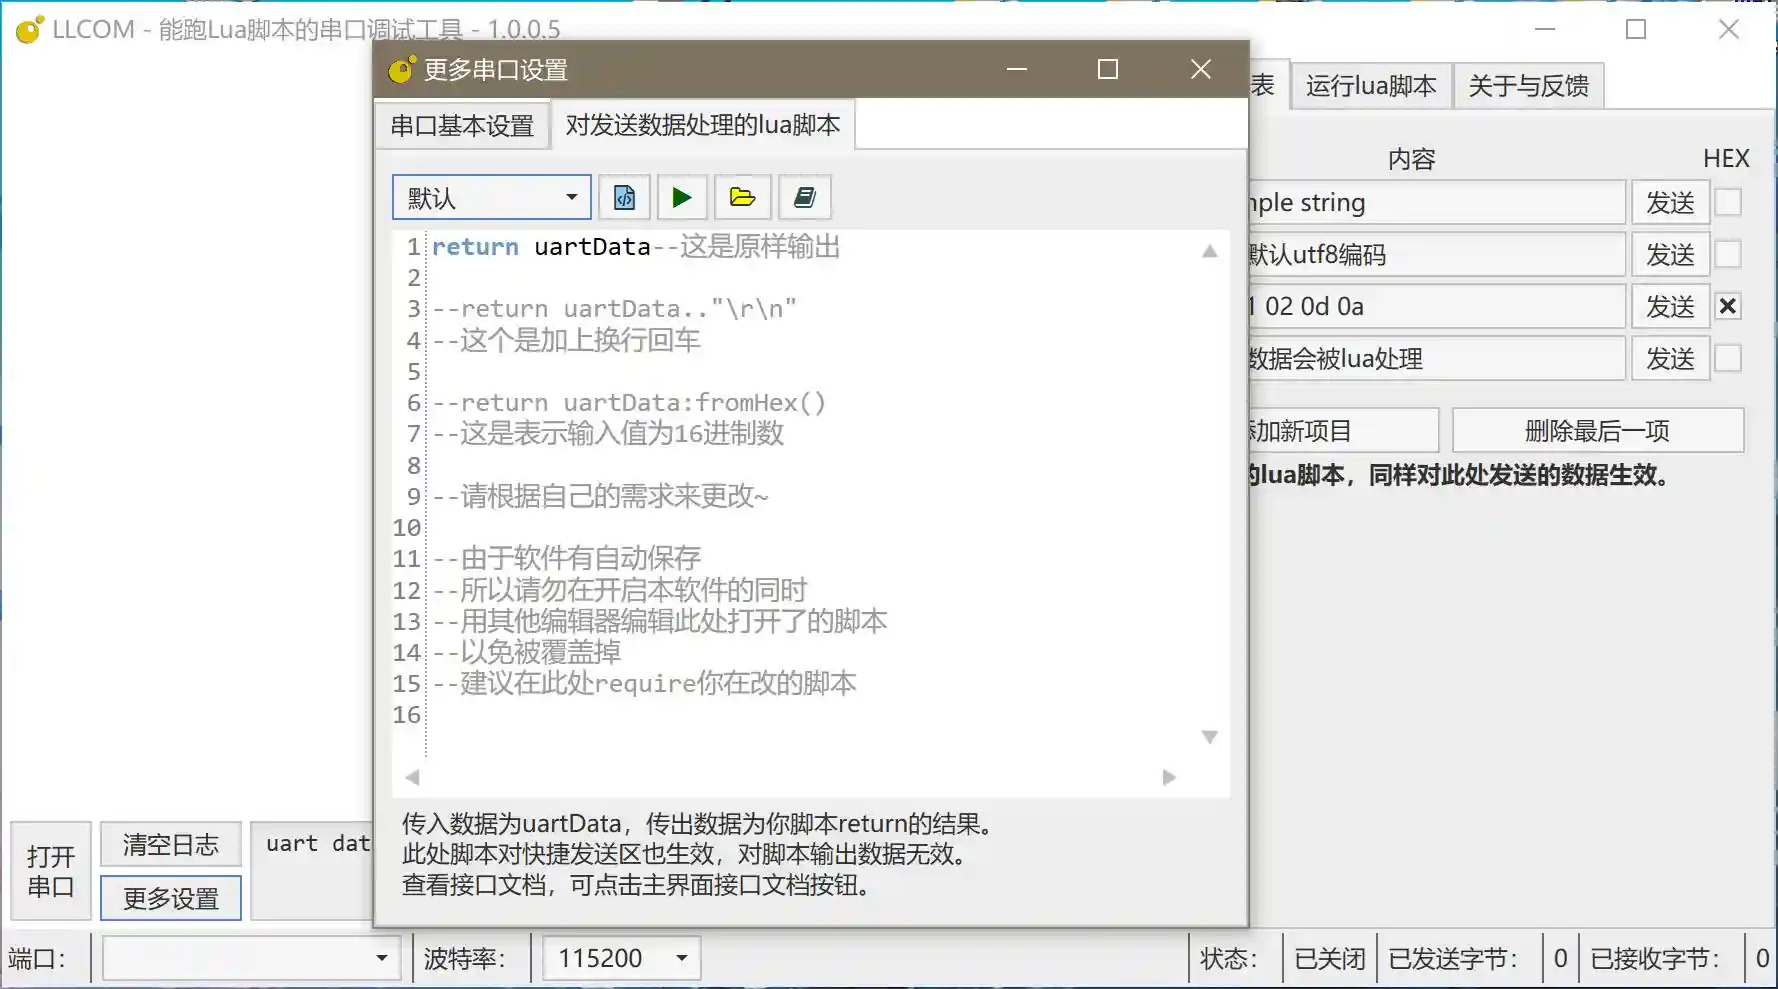Run the Lua script with the green play icon
This screenshot has width=1778, height=989.
tap(683, 197)
